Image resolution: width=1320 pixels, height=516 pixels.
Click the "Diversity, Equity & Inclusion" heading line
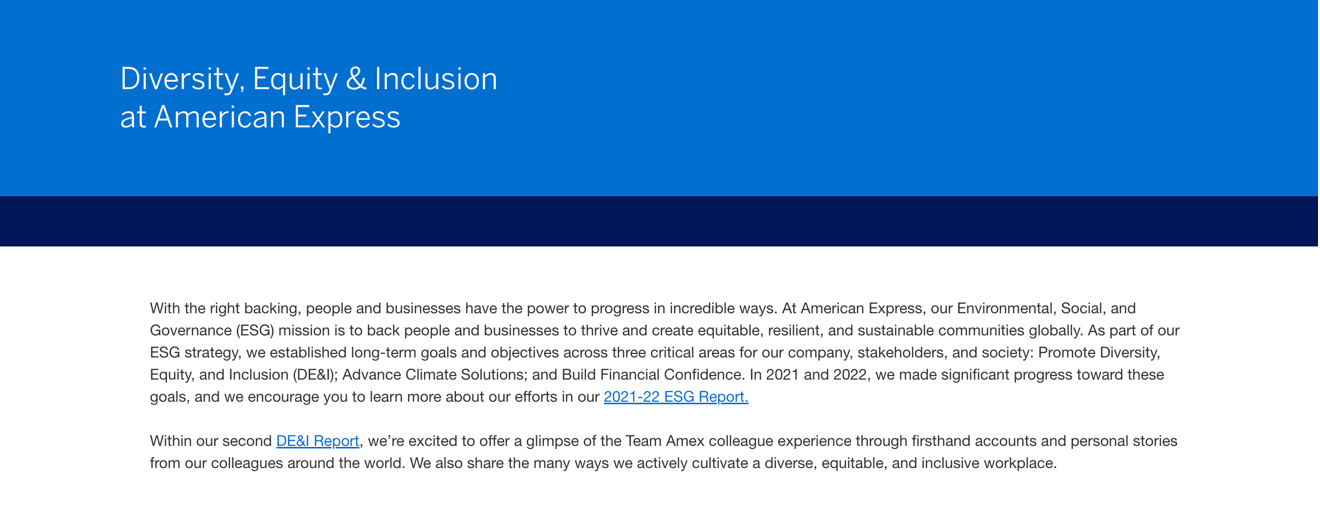(308, 79)
